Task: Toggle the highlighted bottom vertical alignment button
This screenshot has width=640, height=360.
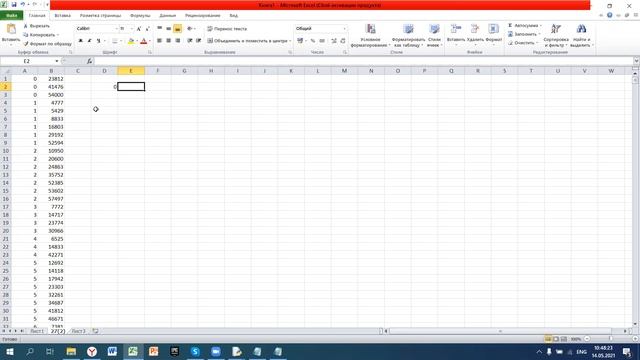Action: [x=178, y=29]
